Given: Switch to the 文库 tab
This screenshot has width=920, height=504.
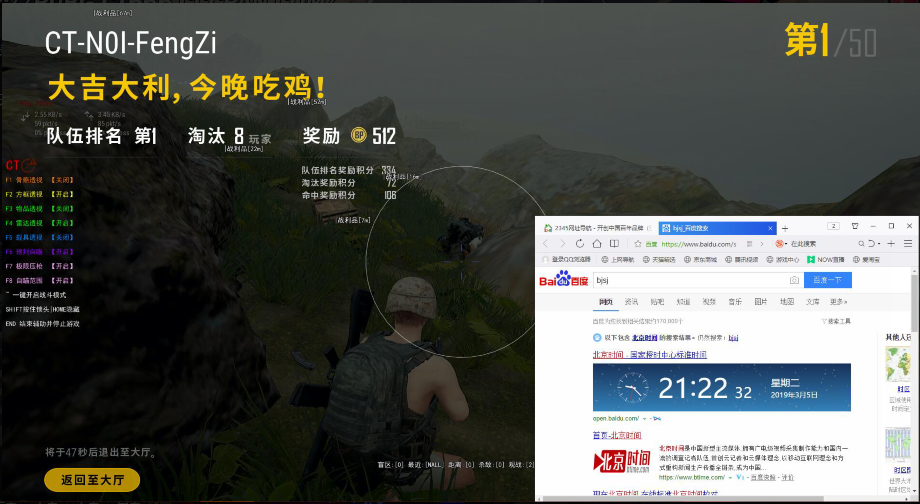Looking at the screenshot, I should click(x=813, y=302).
